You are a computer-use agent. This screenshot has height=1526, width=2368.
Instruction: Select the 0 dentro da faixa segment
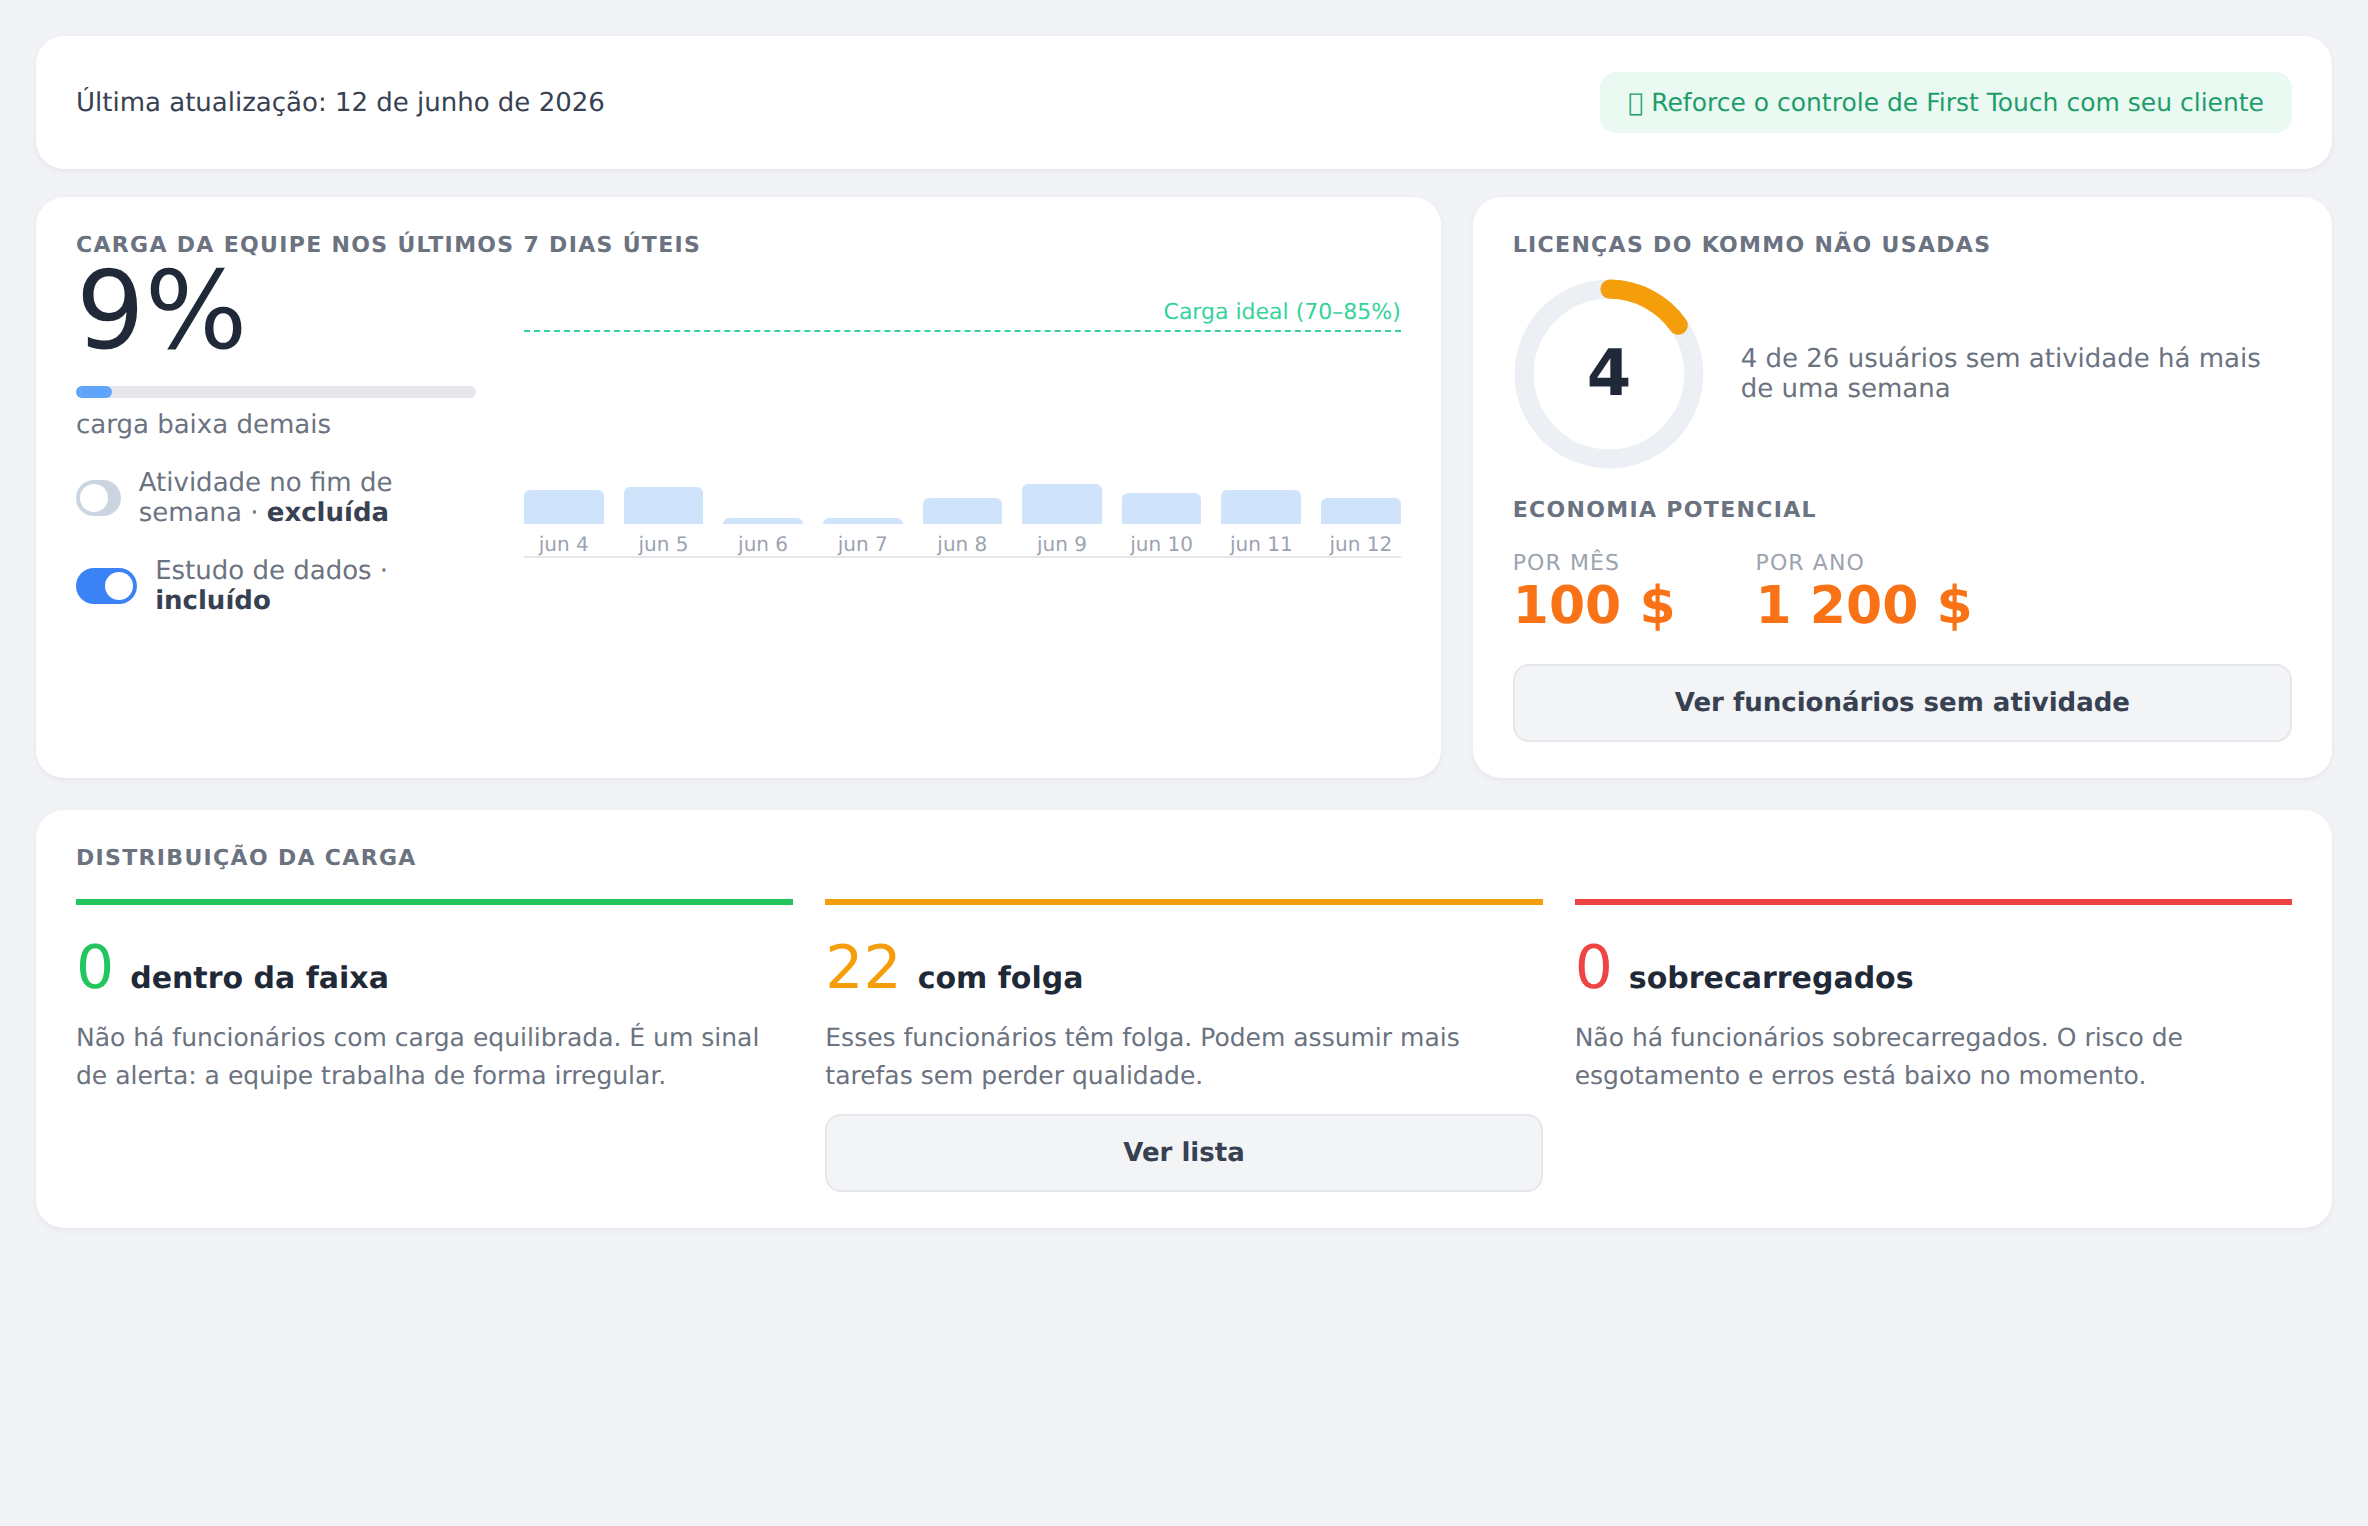(x=434, y=995)
